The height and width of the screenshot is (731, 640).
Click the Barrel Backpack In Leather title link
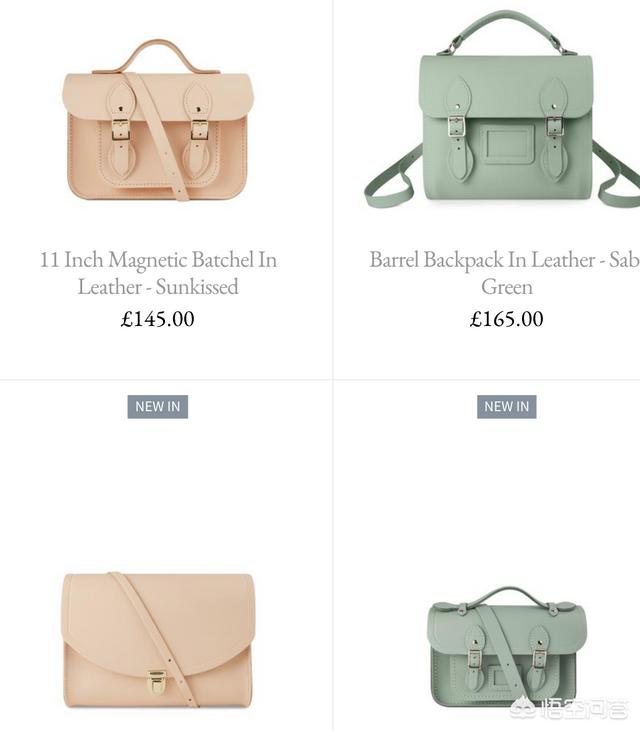pyautogui.click(x=504, y=273)
